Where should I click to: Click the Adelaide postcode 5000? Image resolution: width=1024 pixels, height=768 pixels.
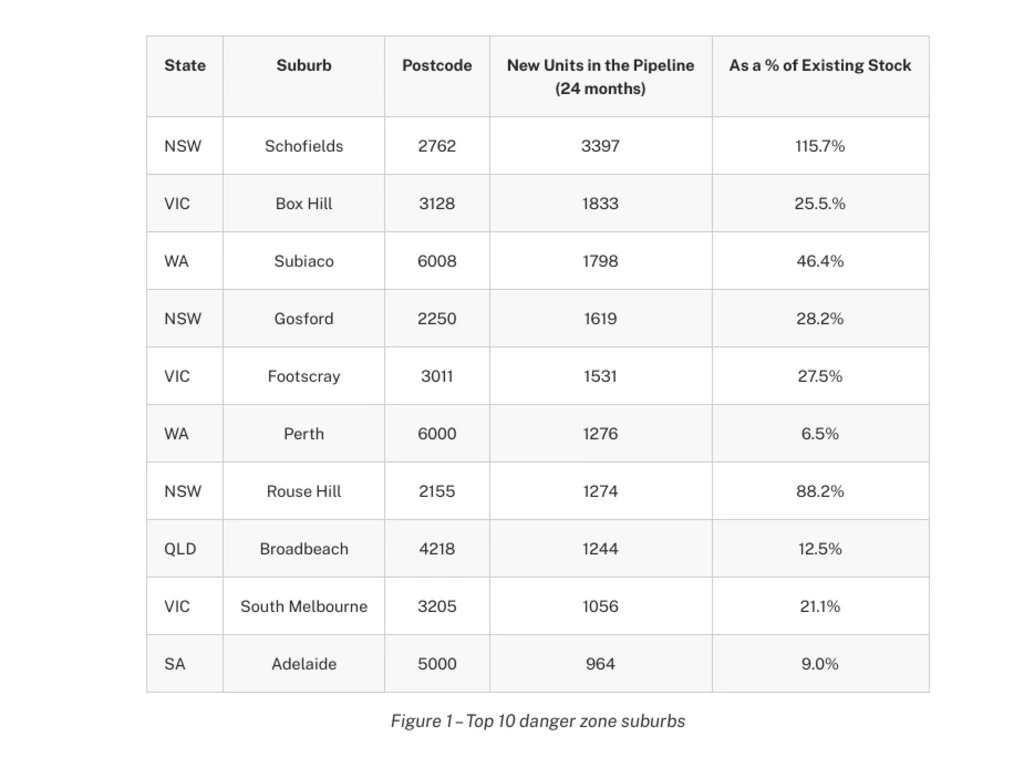437,664
